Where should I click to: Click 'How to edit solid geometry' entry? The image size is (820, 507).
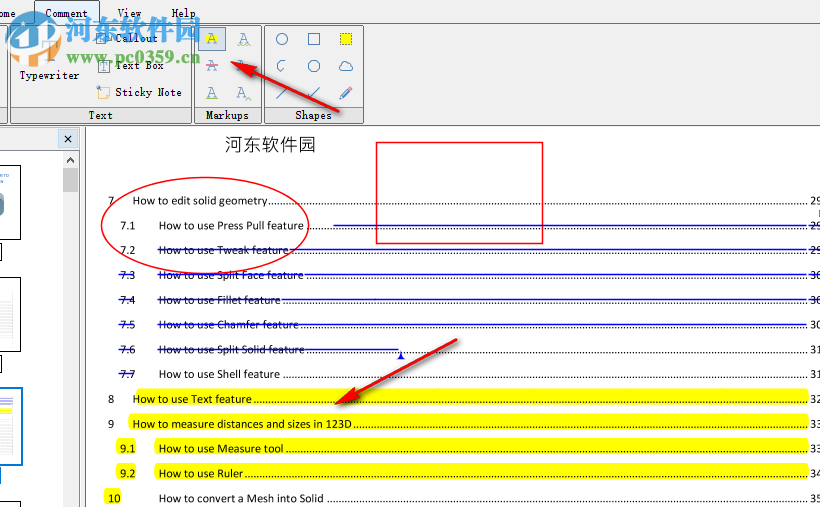pos(200,200)
